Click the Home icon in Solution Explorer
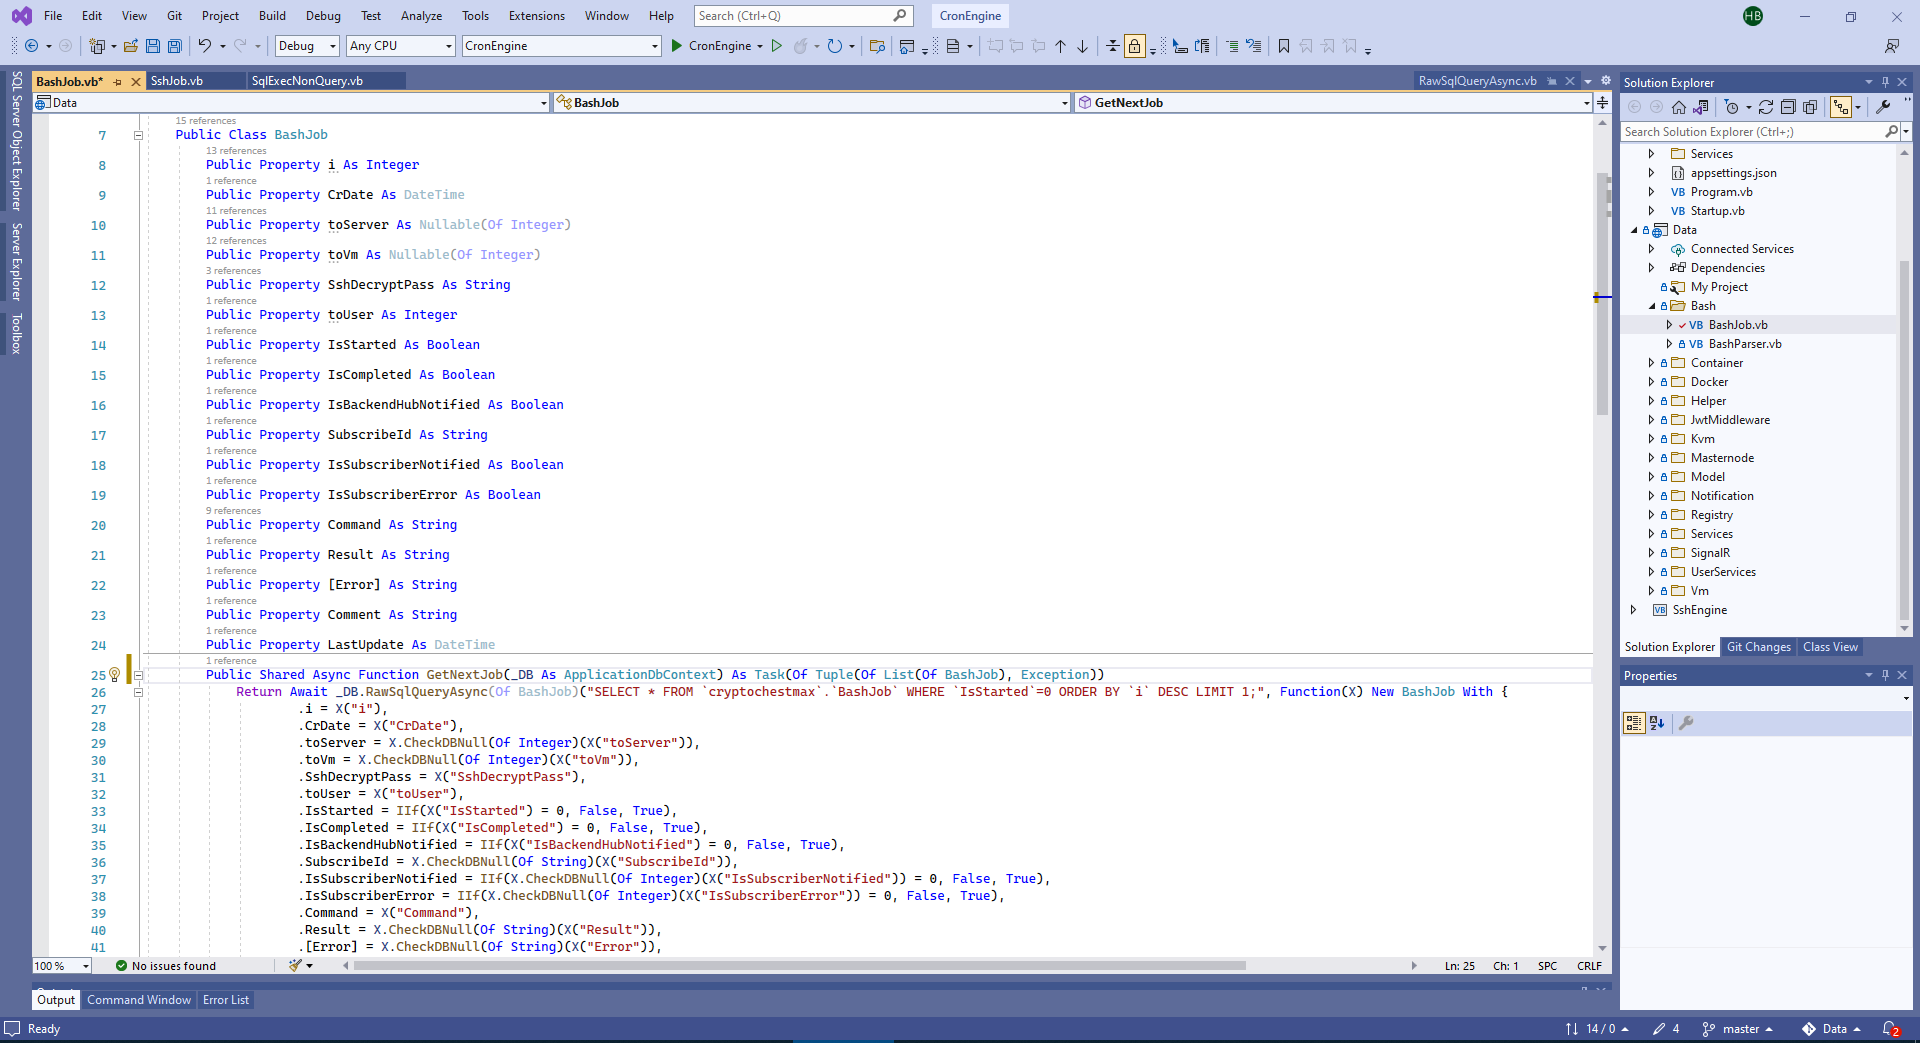1920x1043 pixels. click(x=1679, y=107)
